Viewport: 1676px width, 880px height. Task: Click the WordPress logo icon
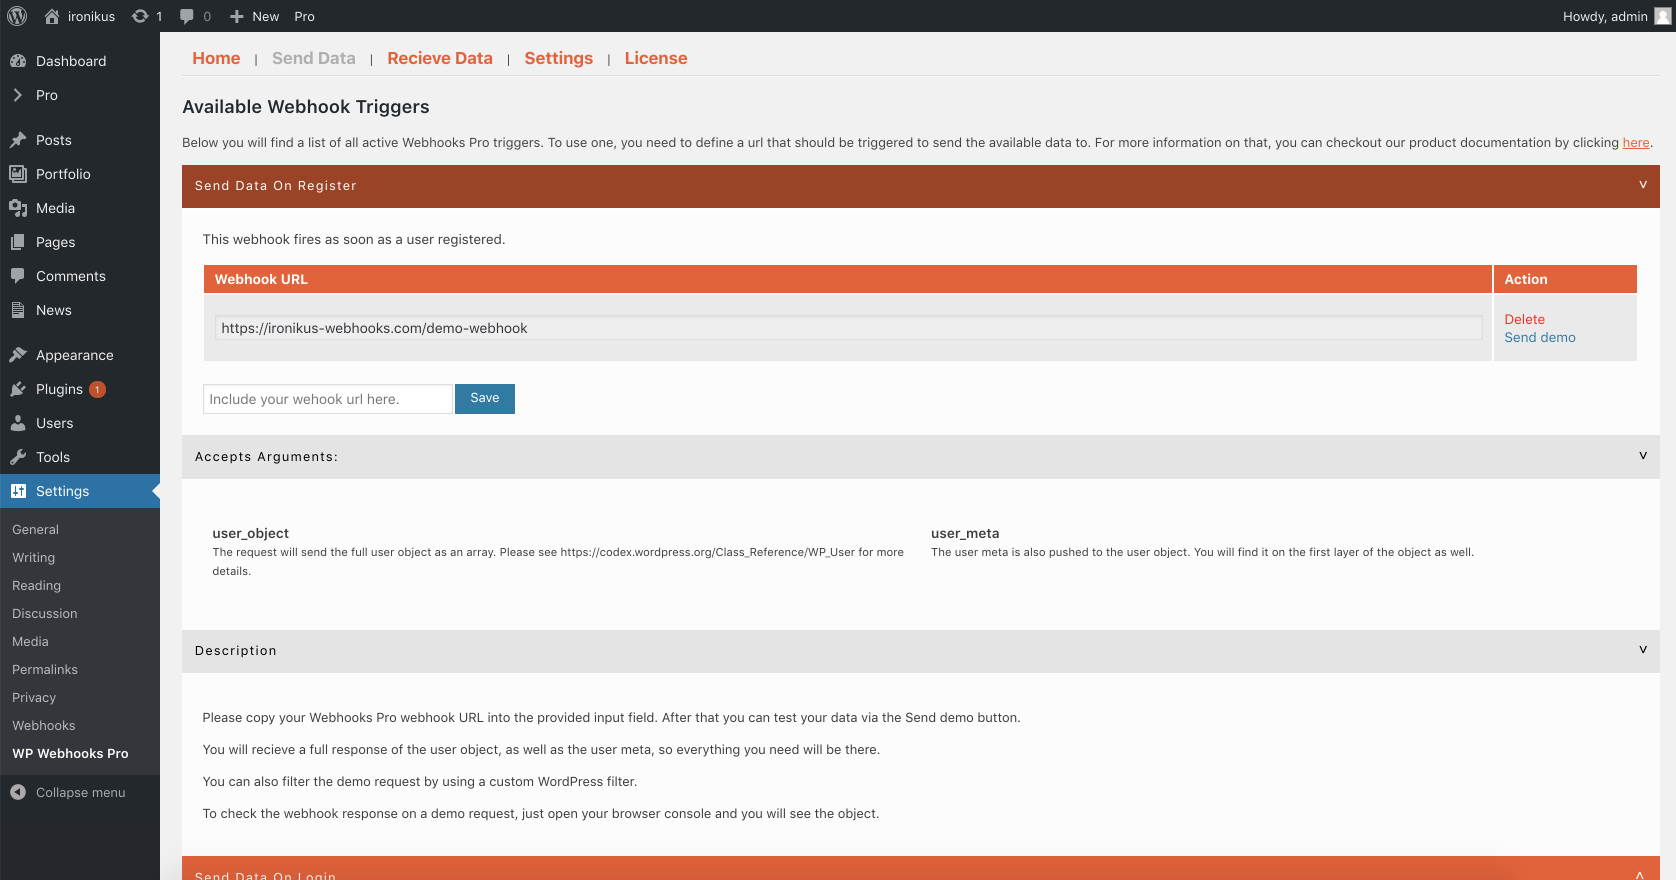click(x=17, y=16)
